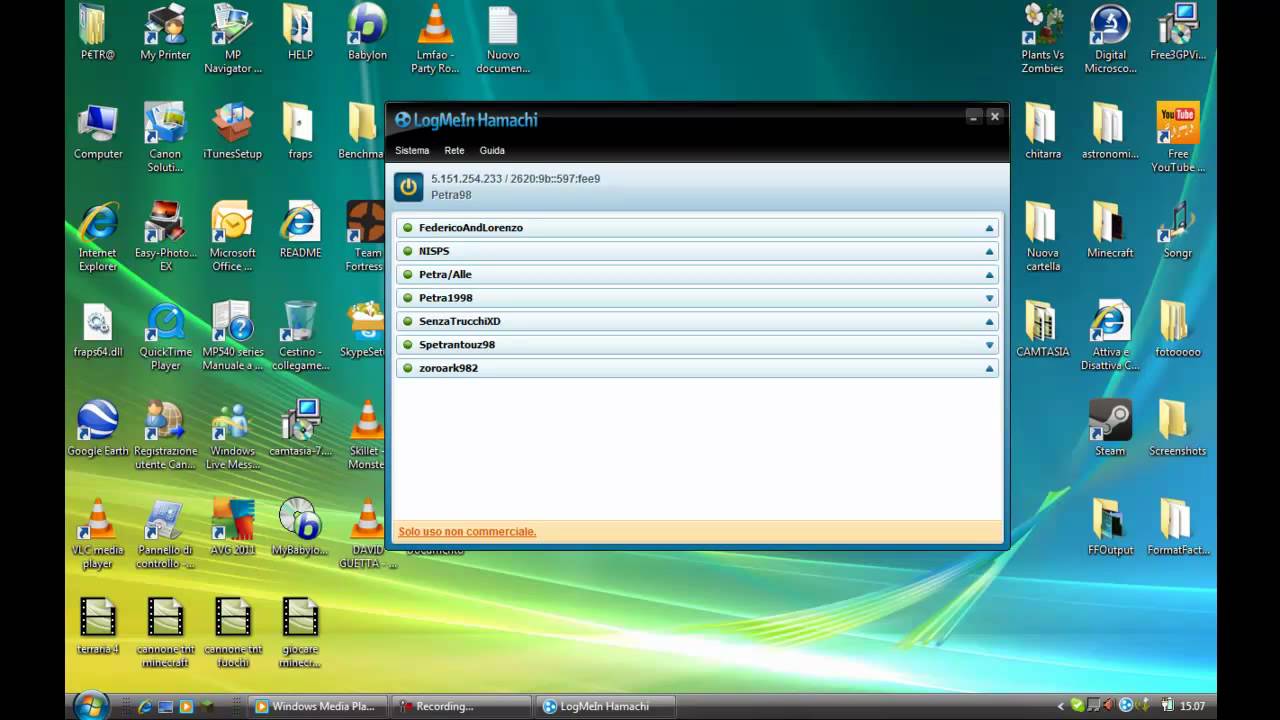Select the AVG 2011 desktop icon
This screenshot has height=720, width=1280.
(x=233, y=527)
